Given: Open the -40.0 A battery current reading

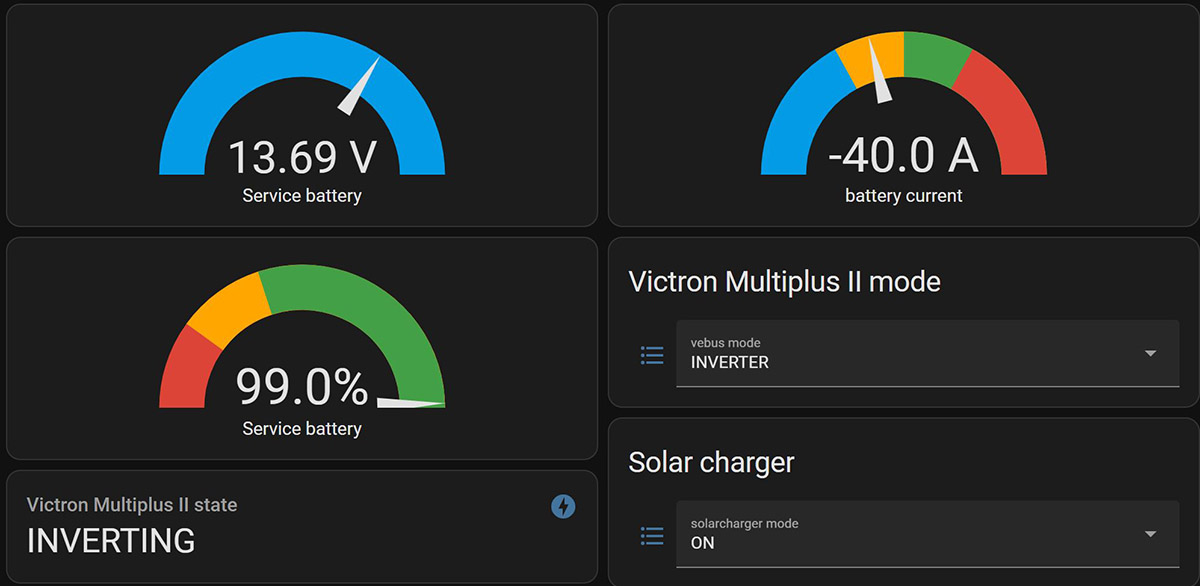Looking at the screenshot, I should pos(903,155).
